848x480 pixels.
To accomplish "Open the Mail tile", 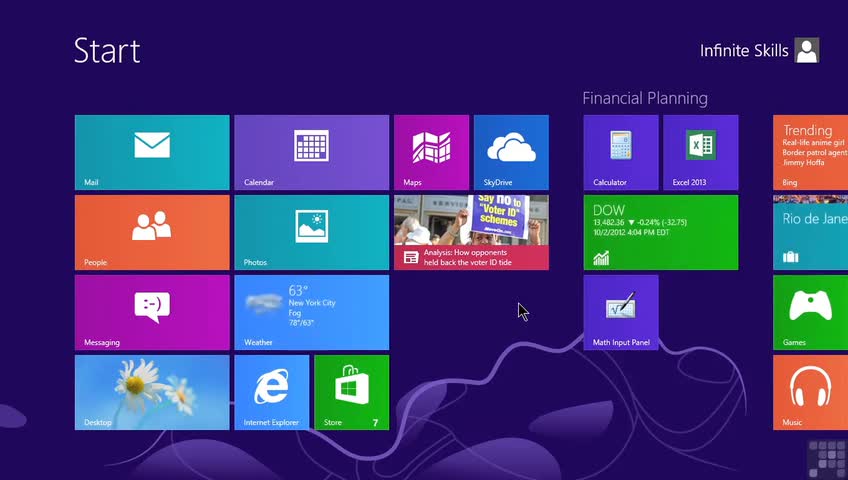I will [152, 152].
